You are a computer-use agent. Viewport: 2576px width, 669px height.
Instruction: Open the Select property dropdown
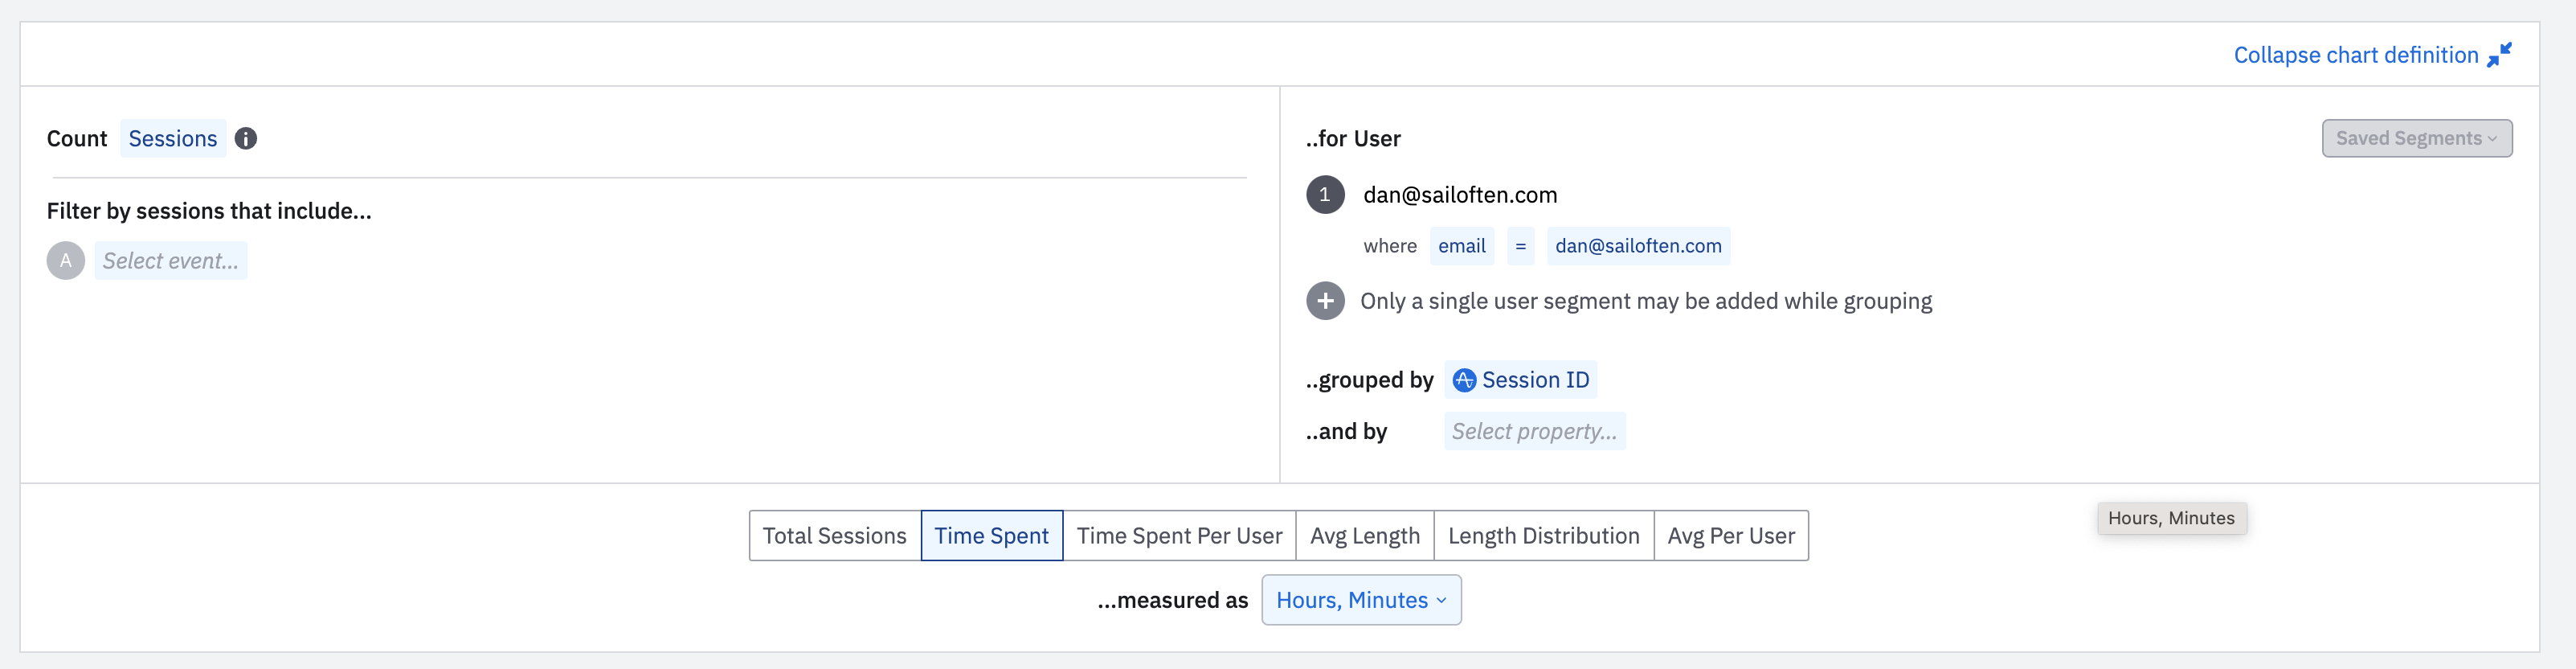[1534, 432]
